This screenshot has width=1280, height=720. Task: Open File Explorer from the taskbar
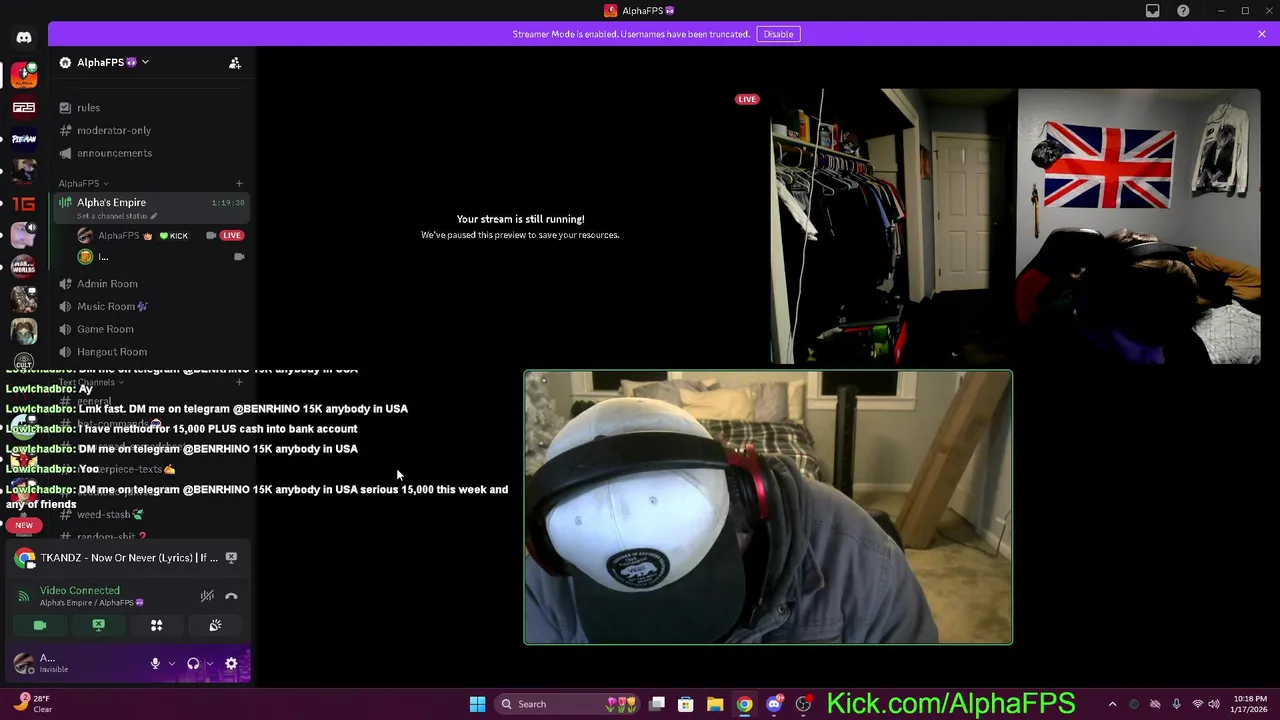point(715,704)
